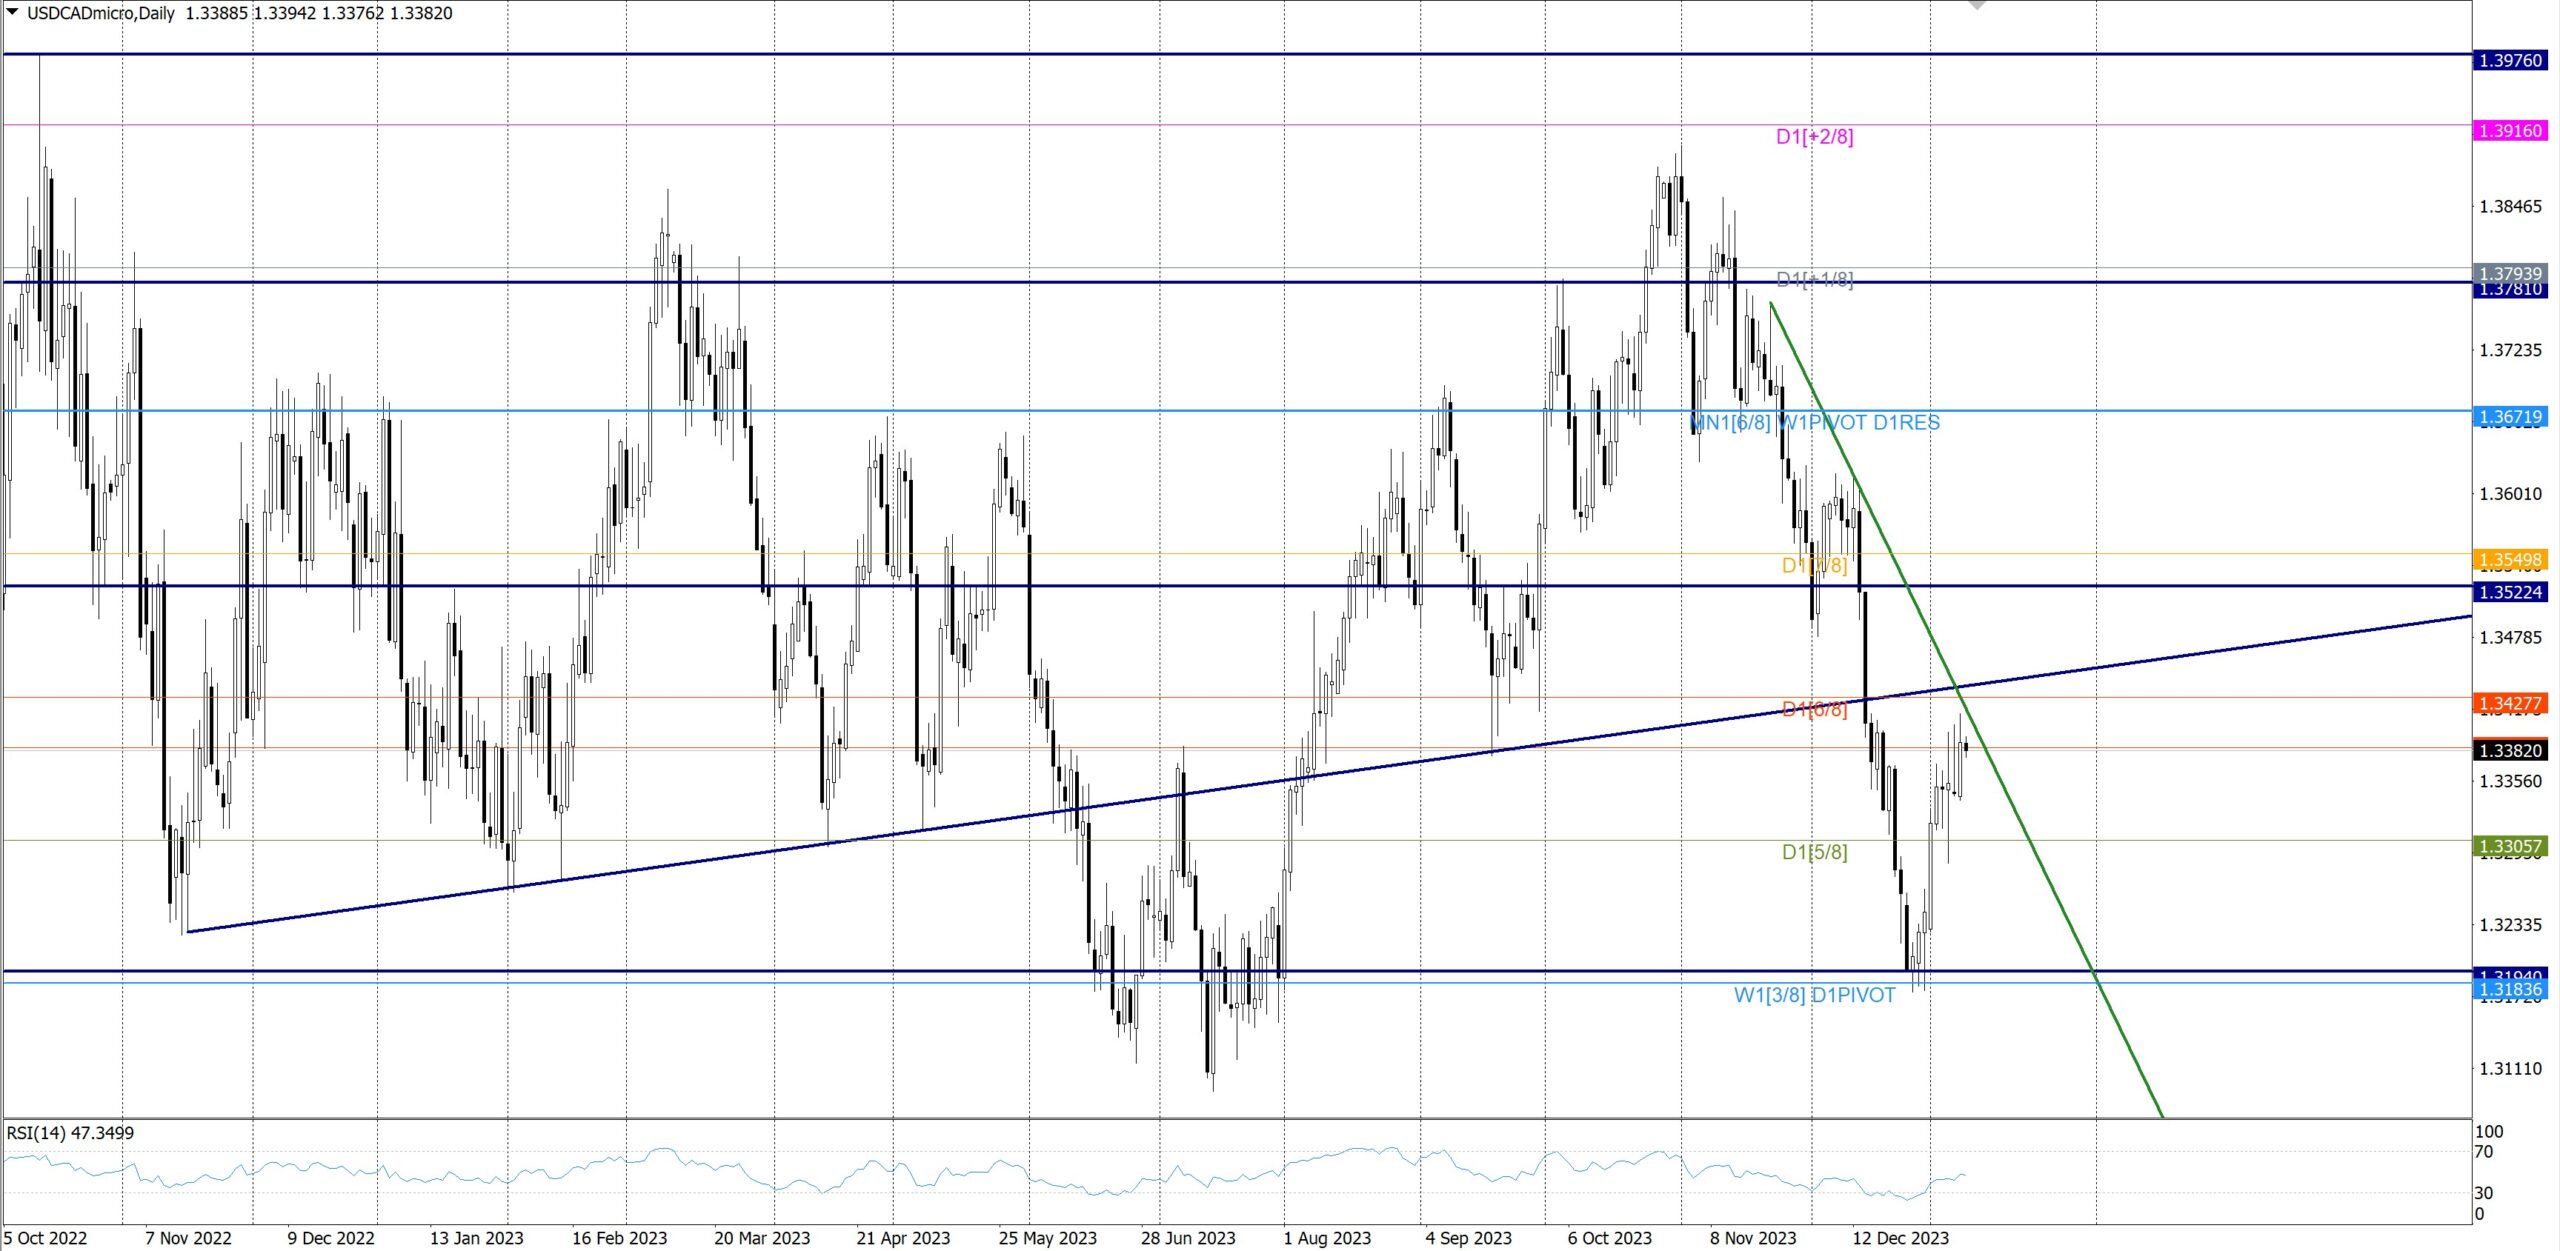Click the RSI 70 level scale label

tap(2484, 1152)
